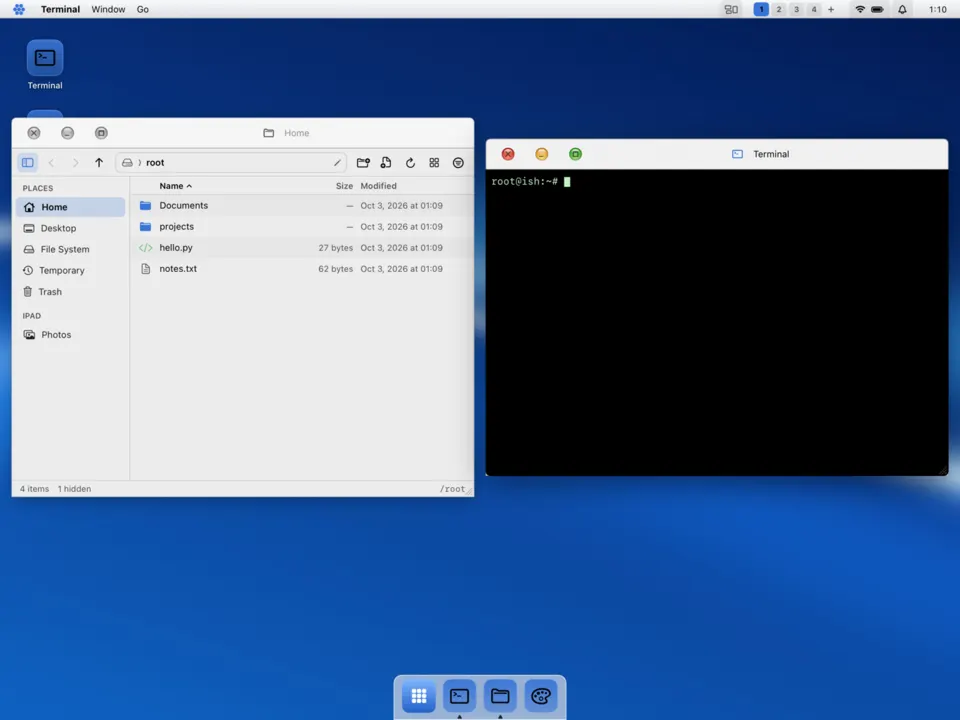This screenshot has height=720, width=960.
Task: Click the hello.py code file icon
Action: tap(145, 248)
